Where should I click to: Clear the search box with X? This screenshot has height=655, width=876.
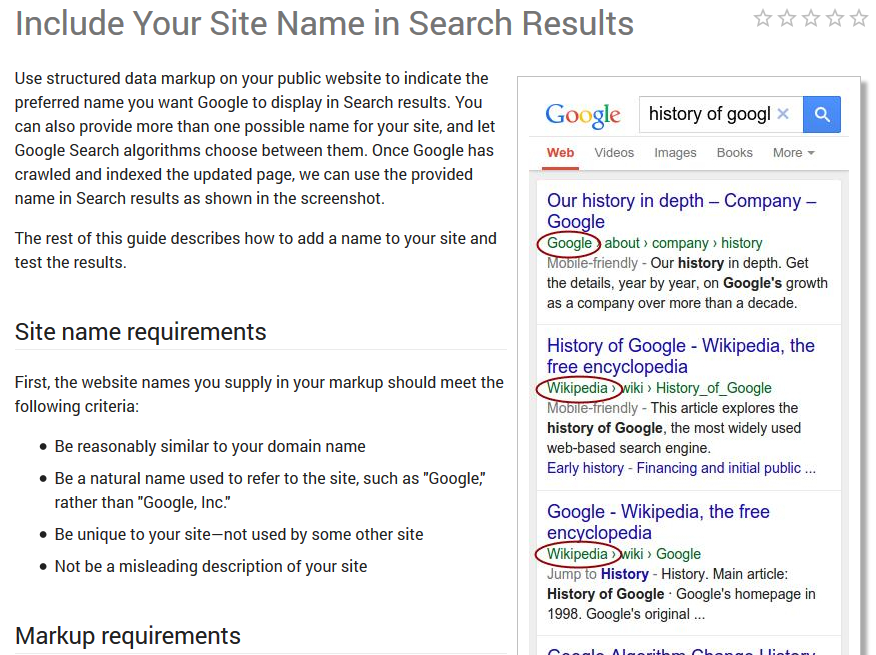pyautogui.click(x=783, y=114)
